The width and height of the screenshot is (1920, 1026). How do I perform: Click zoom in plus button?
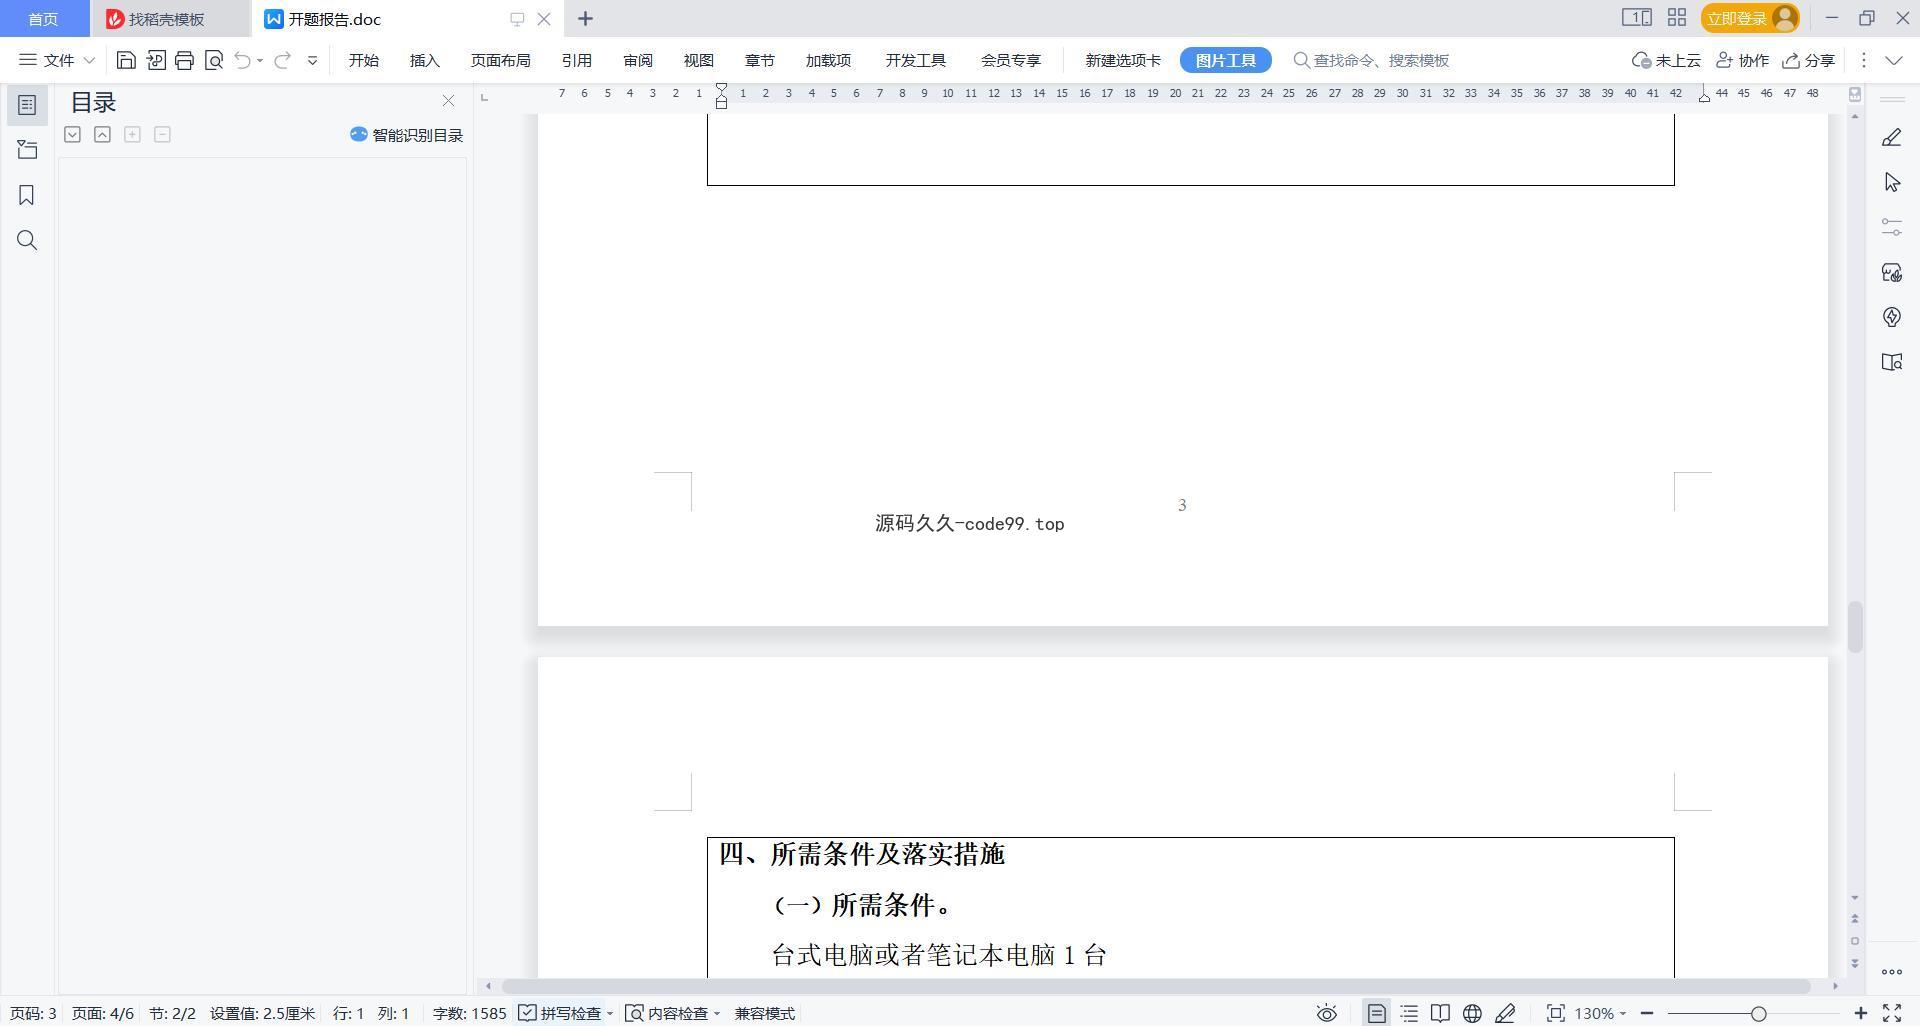coord(1861,1013)
